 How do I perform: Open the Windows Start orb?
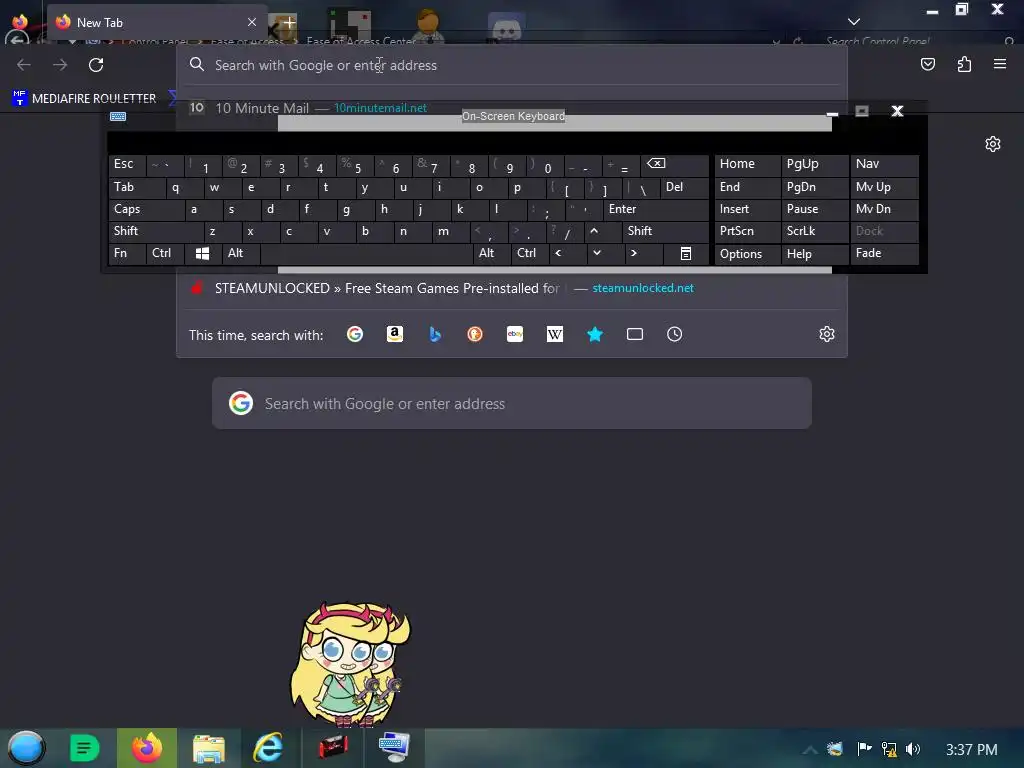[x=26, y=748]
